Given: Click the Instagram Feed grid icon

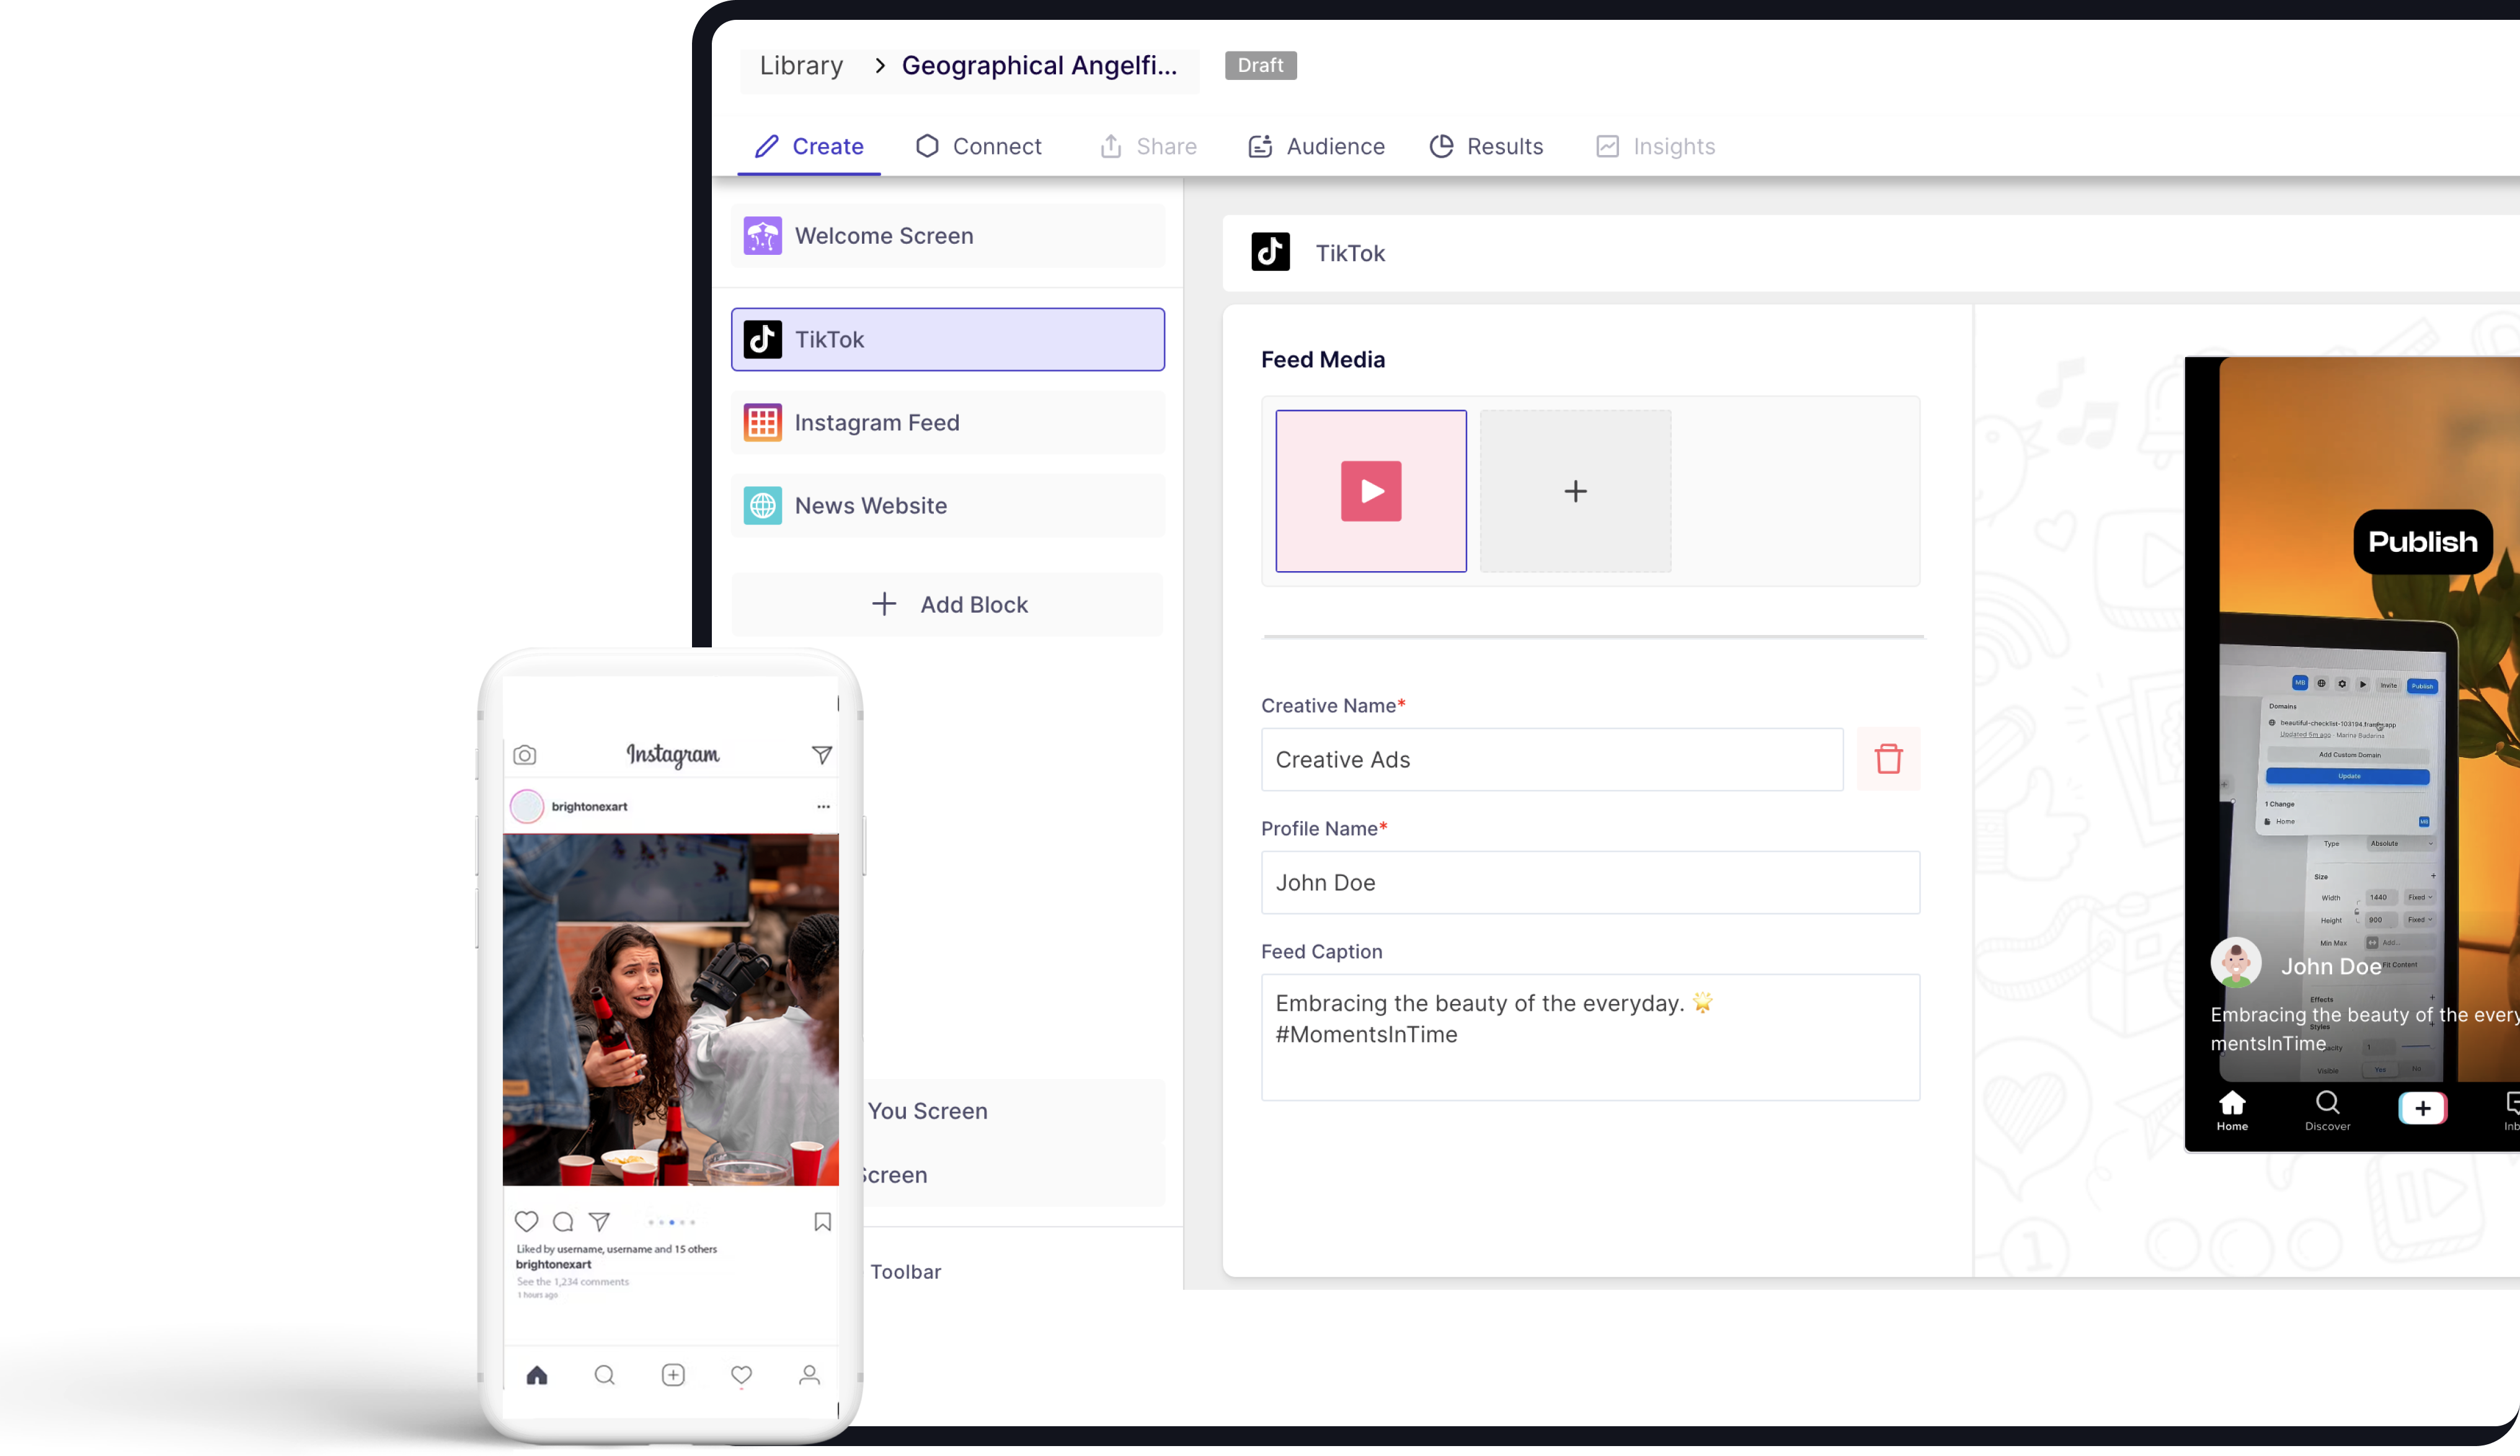Looking at the screenshot, I should [x=763, y=422].
